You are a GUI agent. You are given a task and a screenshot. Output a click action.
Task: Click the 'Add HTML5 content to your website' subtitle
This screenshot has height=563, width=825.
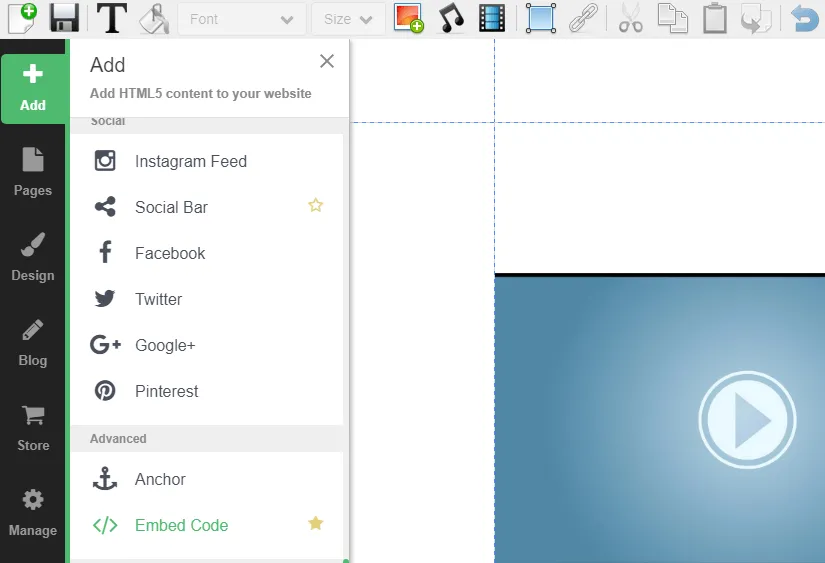(200, 94)
